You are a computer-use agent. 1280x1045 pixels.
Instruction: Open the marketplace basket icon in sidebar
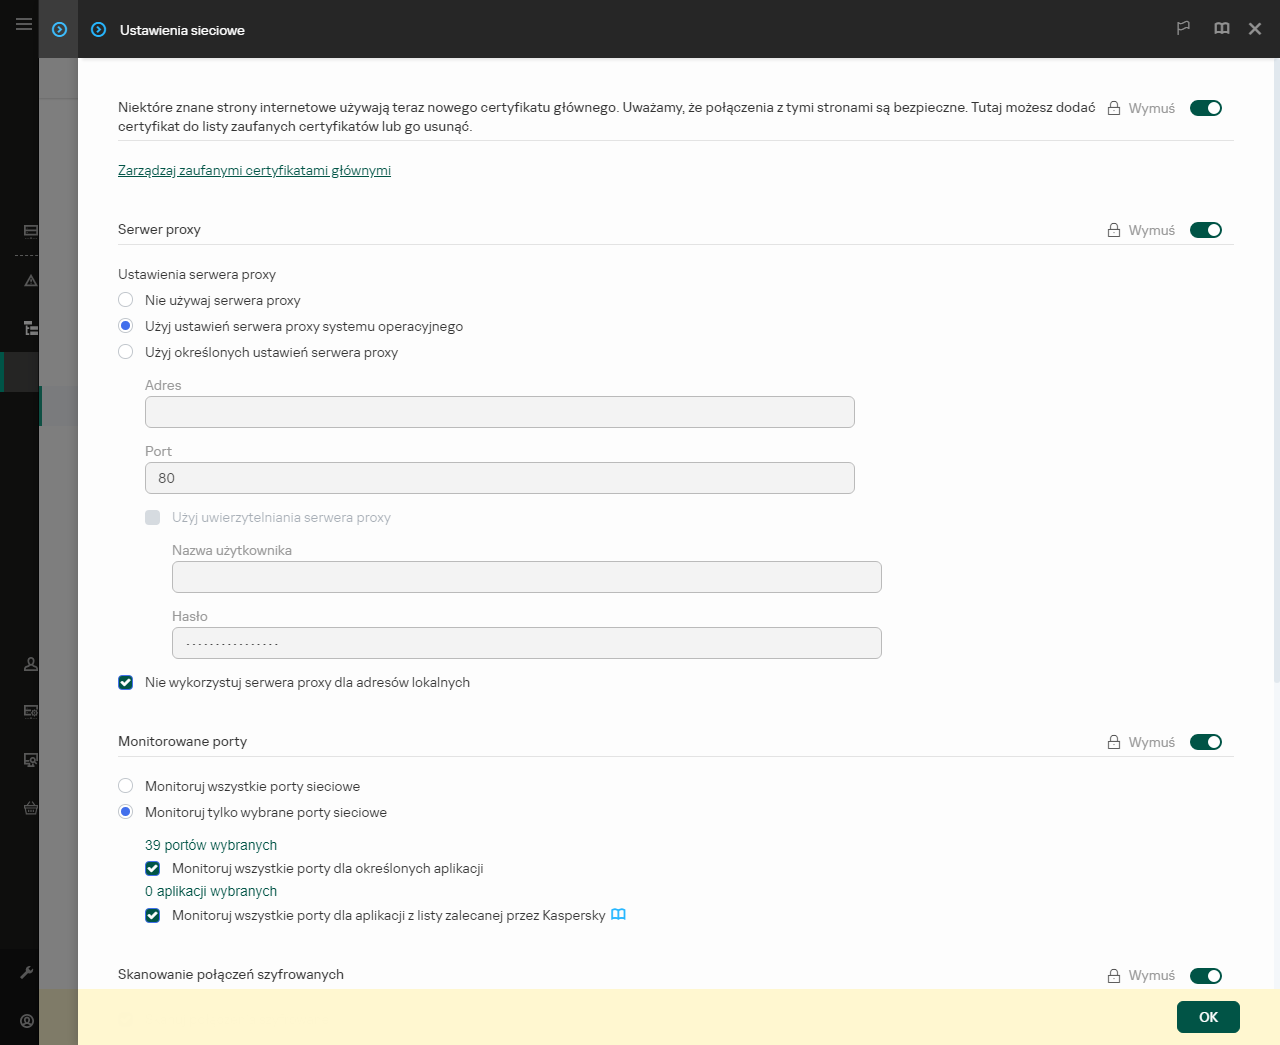[29, 808]
